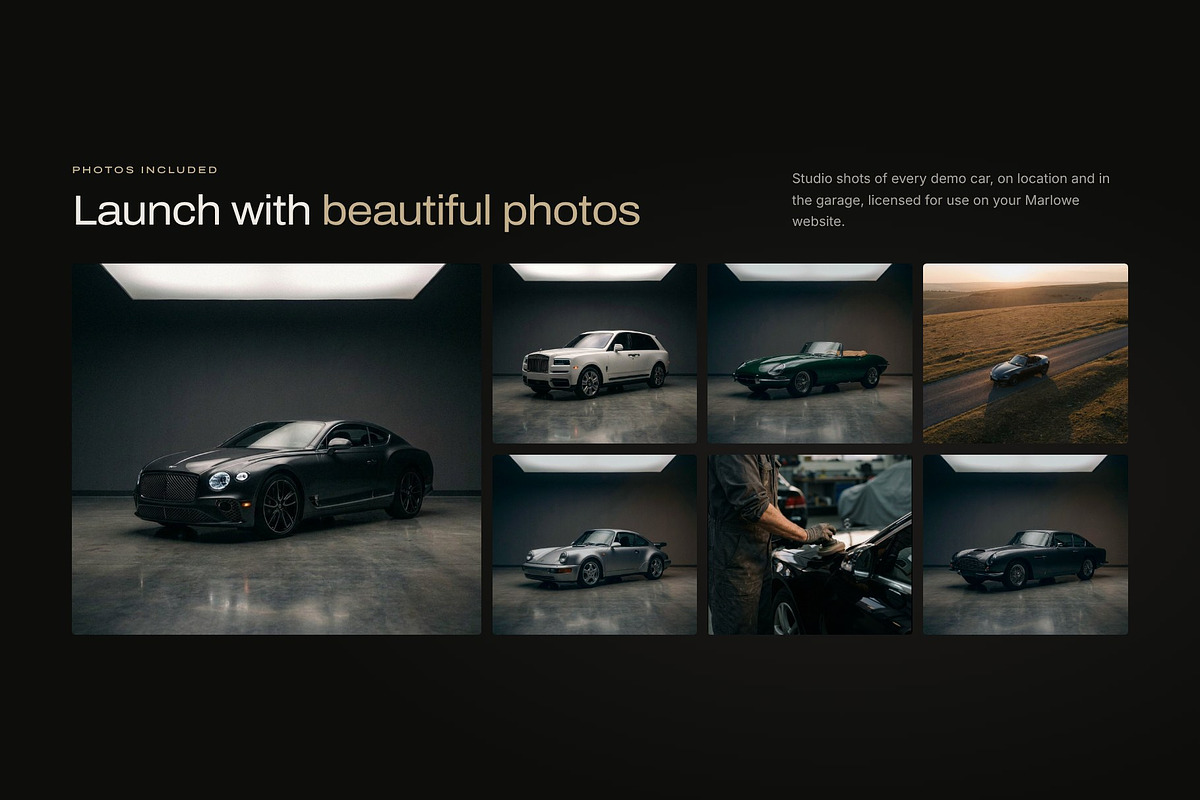The height and width of the screenshot is (800, 1200).
Task: Select the dark classic Aston Martin photo
Action: tap(1025, 545)
